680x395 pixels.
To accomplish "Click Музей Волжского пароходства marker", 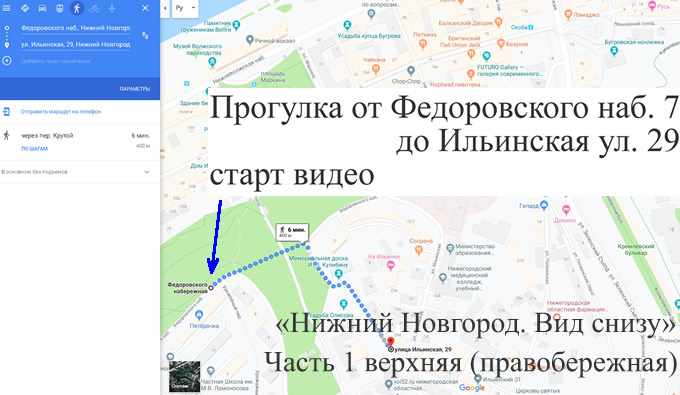I will pyautogui.click(x=212, y=62).
